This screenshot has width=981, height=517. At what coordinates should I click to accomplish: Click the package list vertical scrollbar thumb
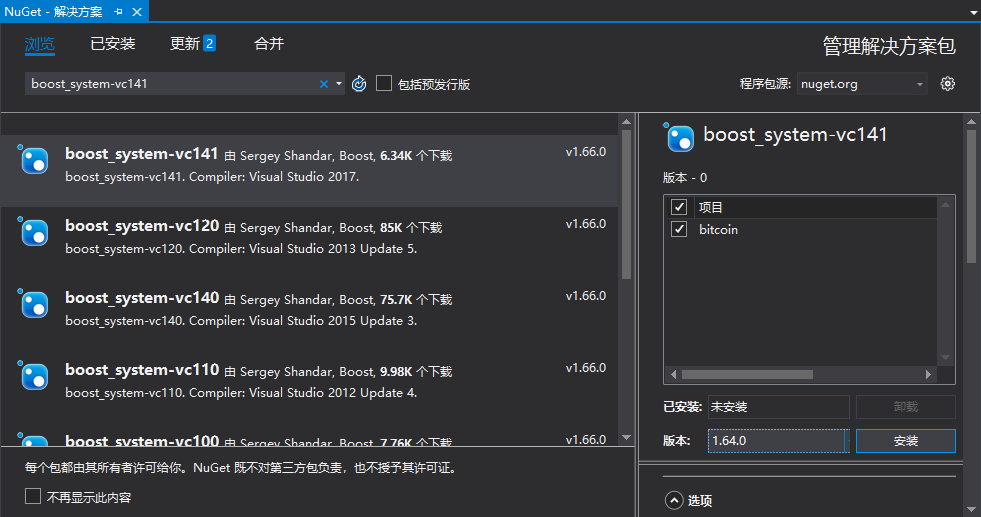pos(626,204)
